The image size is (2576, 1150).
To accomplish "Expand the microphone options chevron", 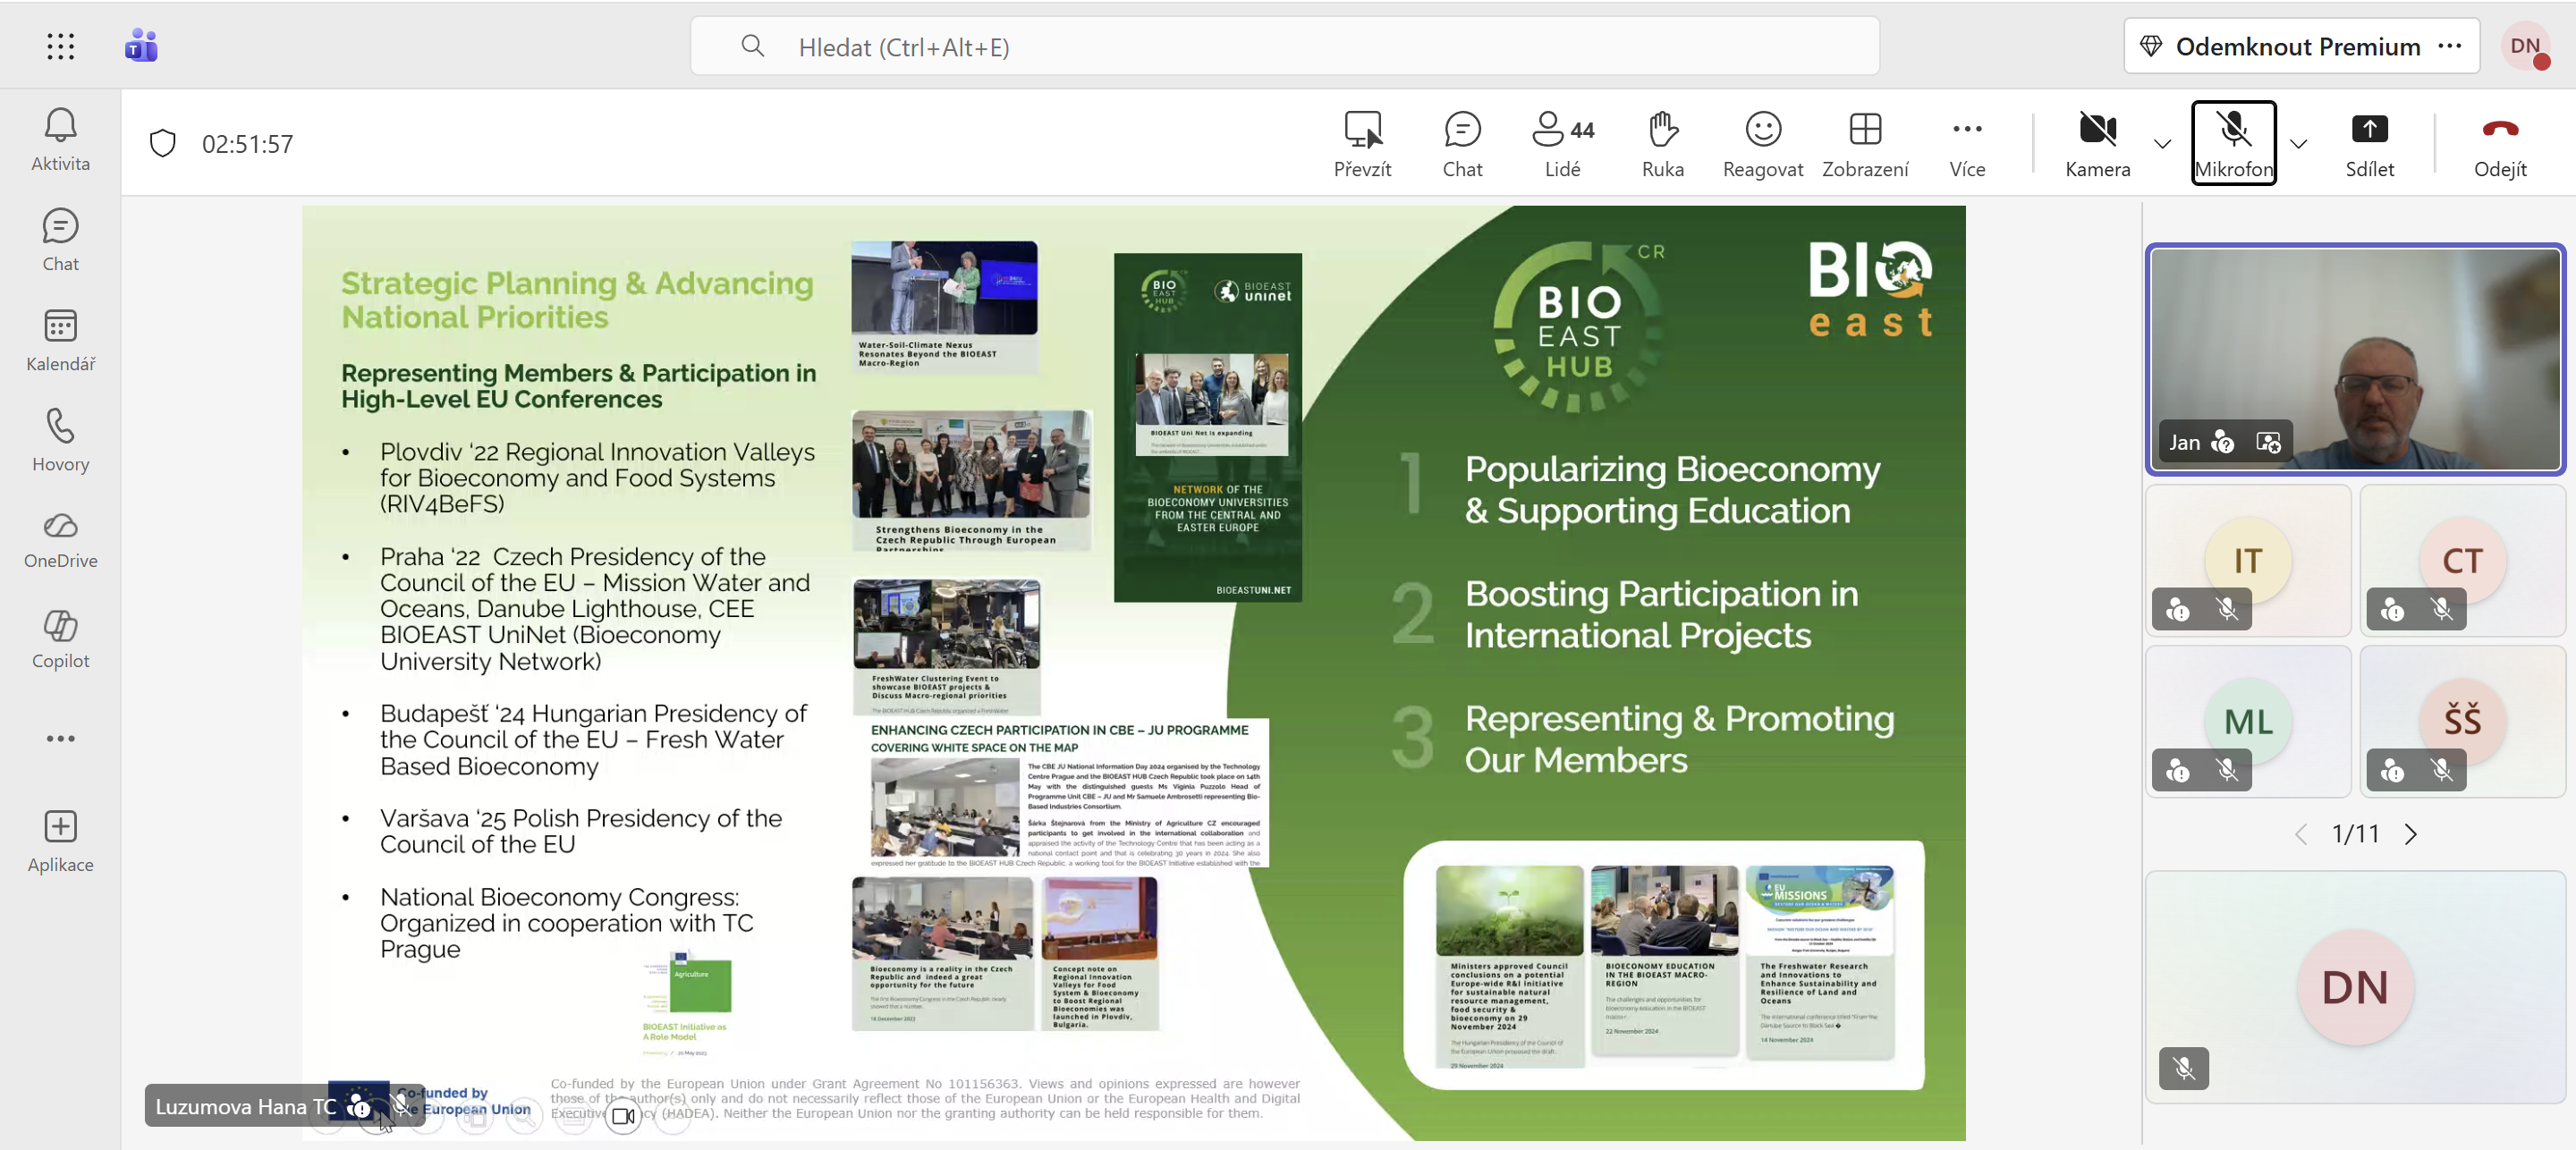I will click(2298, 144).
